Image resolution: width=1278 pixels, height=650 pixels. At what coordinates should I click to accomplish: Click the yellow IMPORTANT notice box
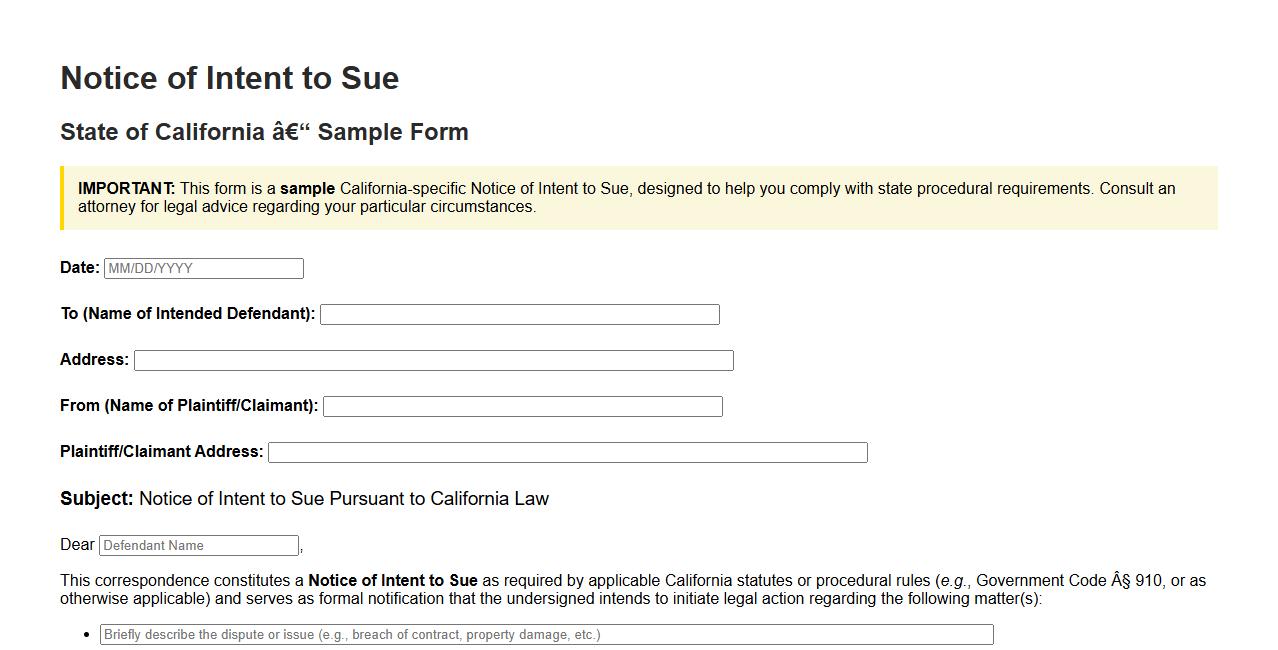coord(639,197)
